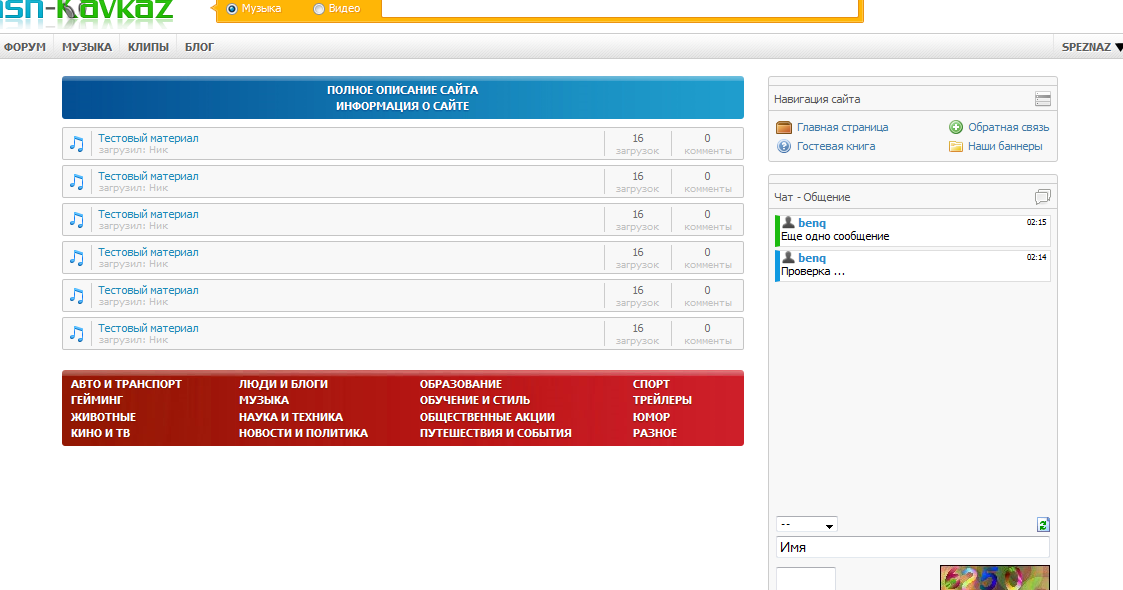Viewport: 1123px width, 590px height.
Task: Click the Главная страница home icon
Action: pyautogui.click(x=784, y=127)
